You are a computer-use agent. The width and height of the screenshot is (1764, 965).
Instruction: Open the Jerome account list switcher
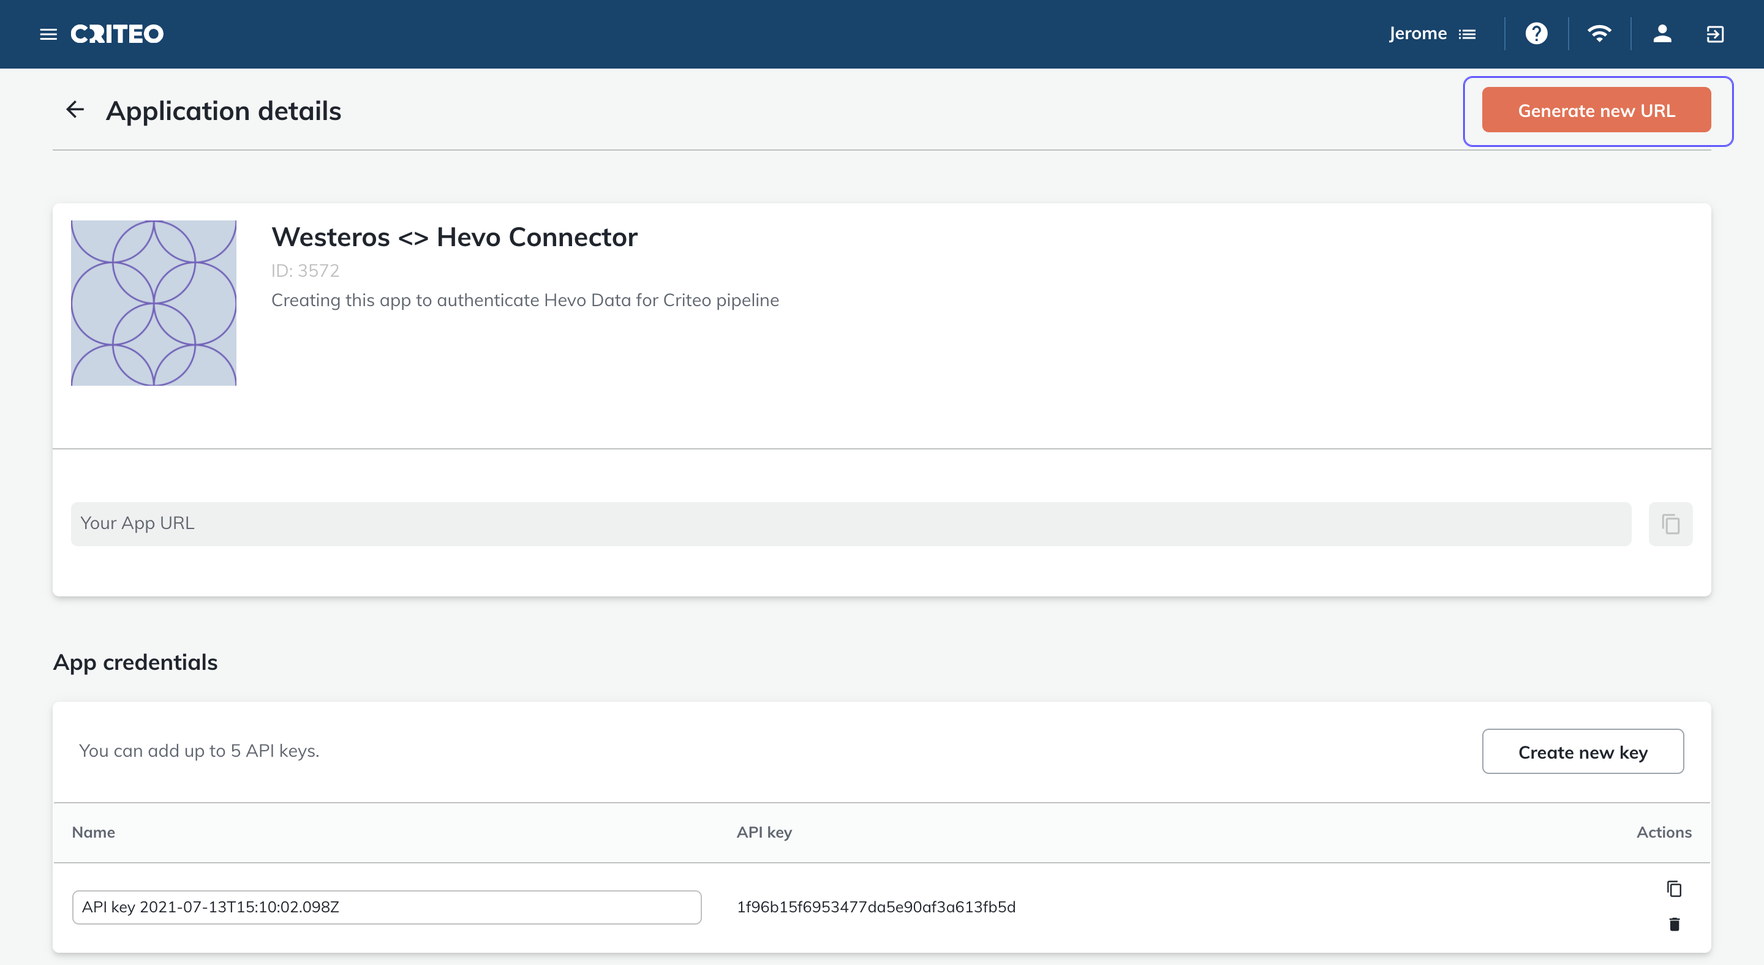(x=1433, y=34)
